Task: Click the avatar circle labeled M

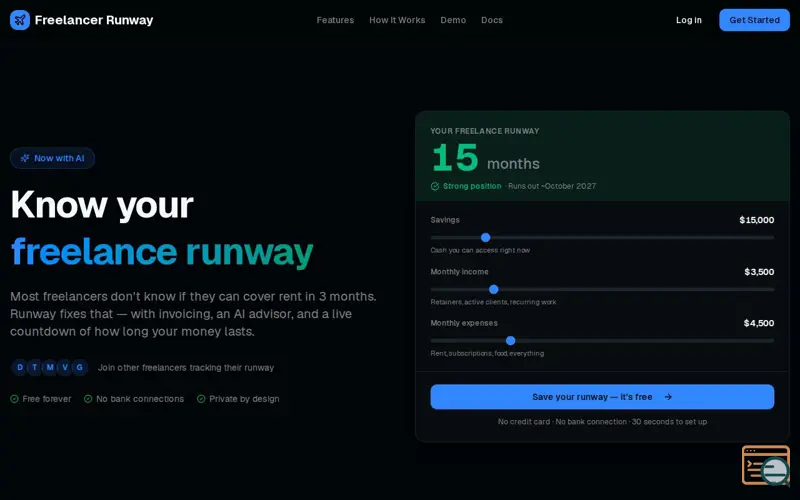Action: (50, 367)
